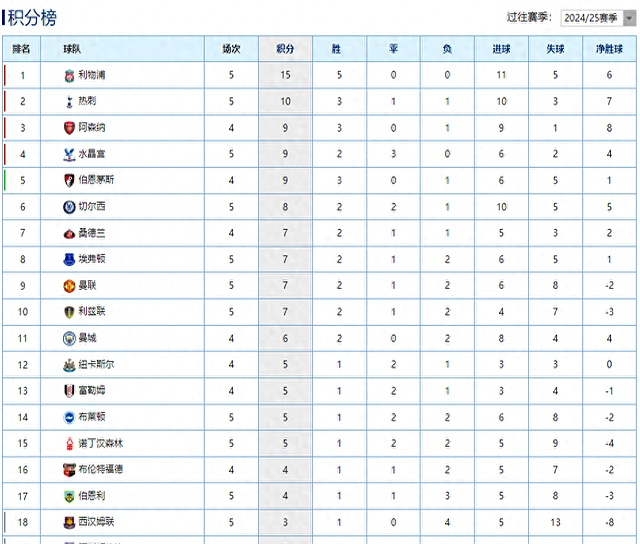The width and height of the screenshot is (640, 544).
Task: Click the Everton (埃弗顿) crest icon
Action: 69,259
